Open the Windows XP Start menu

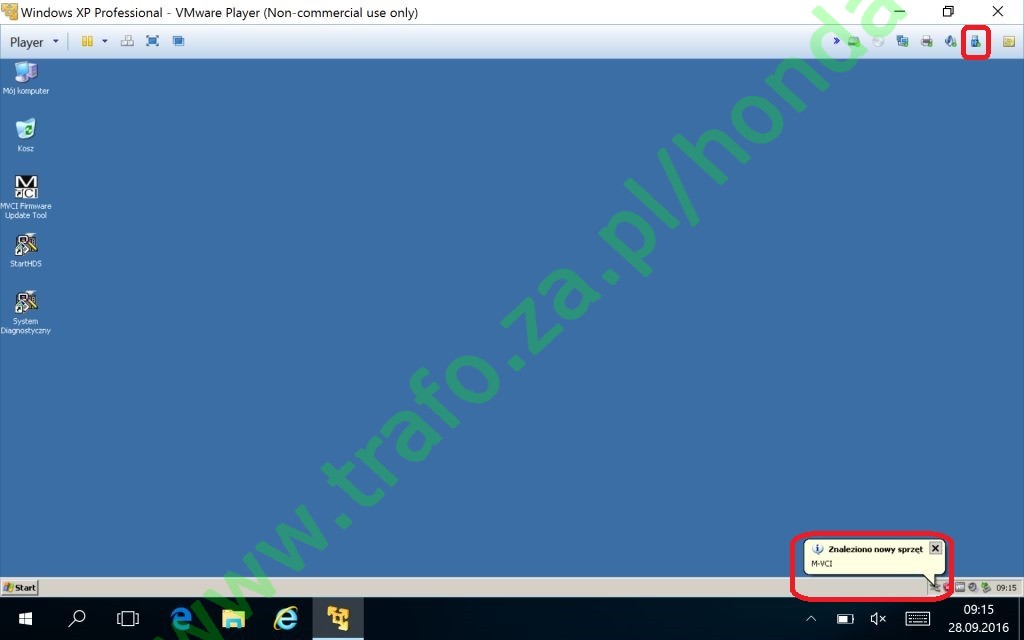(20, 587)
